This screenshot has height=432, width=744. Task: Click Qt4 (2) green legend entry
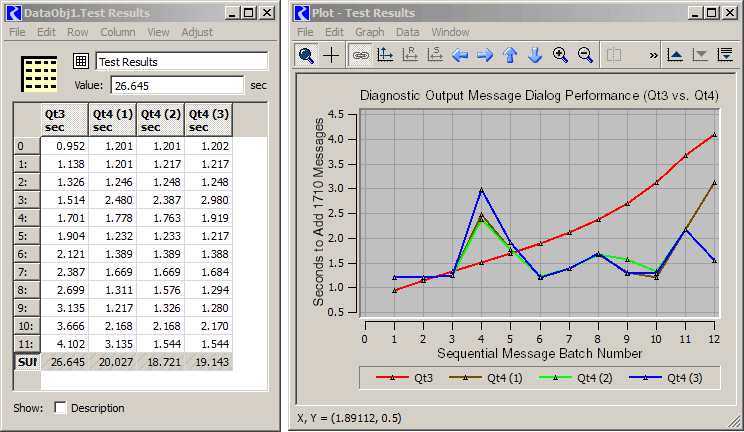coord(576,378)
